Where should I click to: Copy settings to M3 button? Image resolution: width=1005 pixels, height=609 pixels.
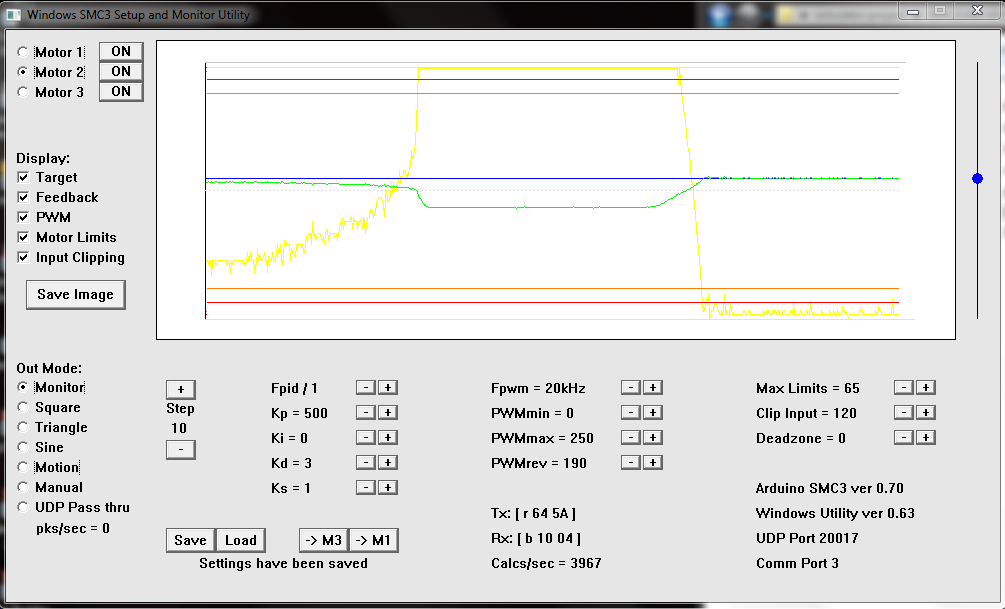[x=323, y=540]
